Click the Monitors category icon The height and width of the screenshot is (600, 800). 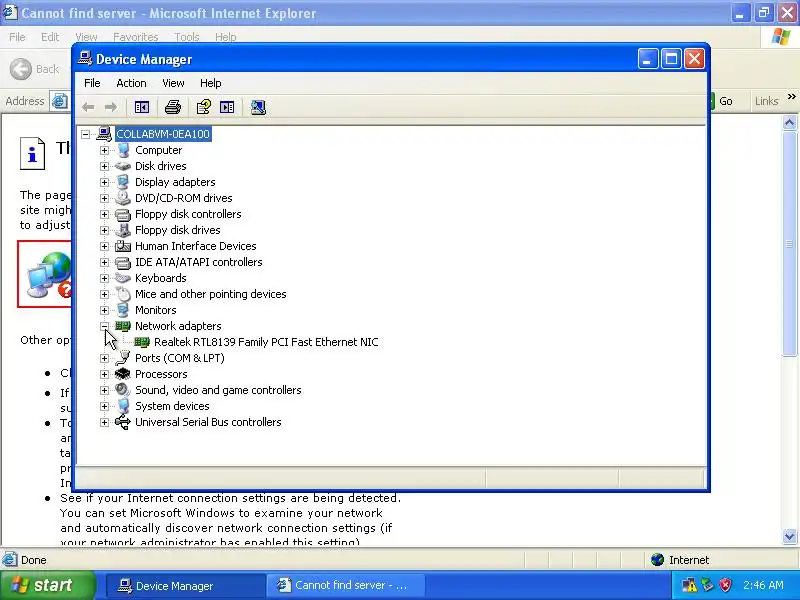click(x=123, y=310)
